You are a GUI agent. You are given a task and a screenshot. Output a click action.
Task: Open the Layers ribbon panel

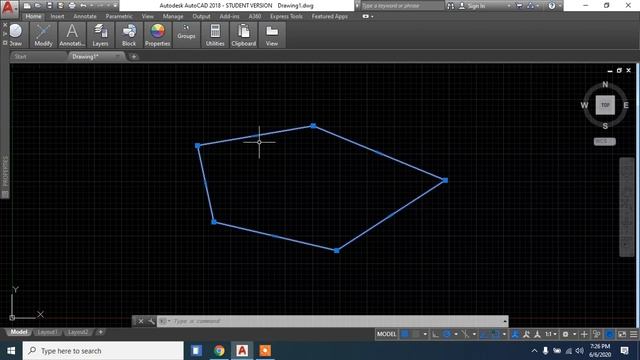point(100,35)
